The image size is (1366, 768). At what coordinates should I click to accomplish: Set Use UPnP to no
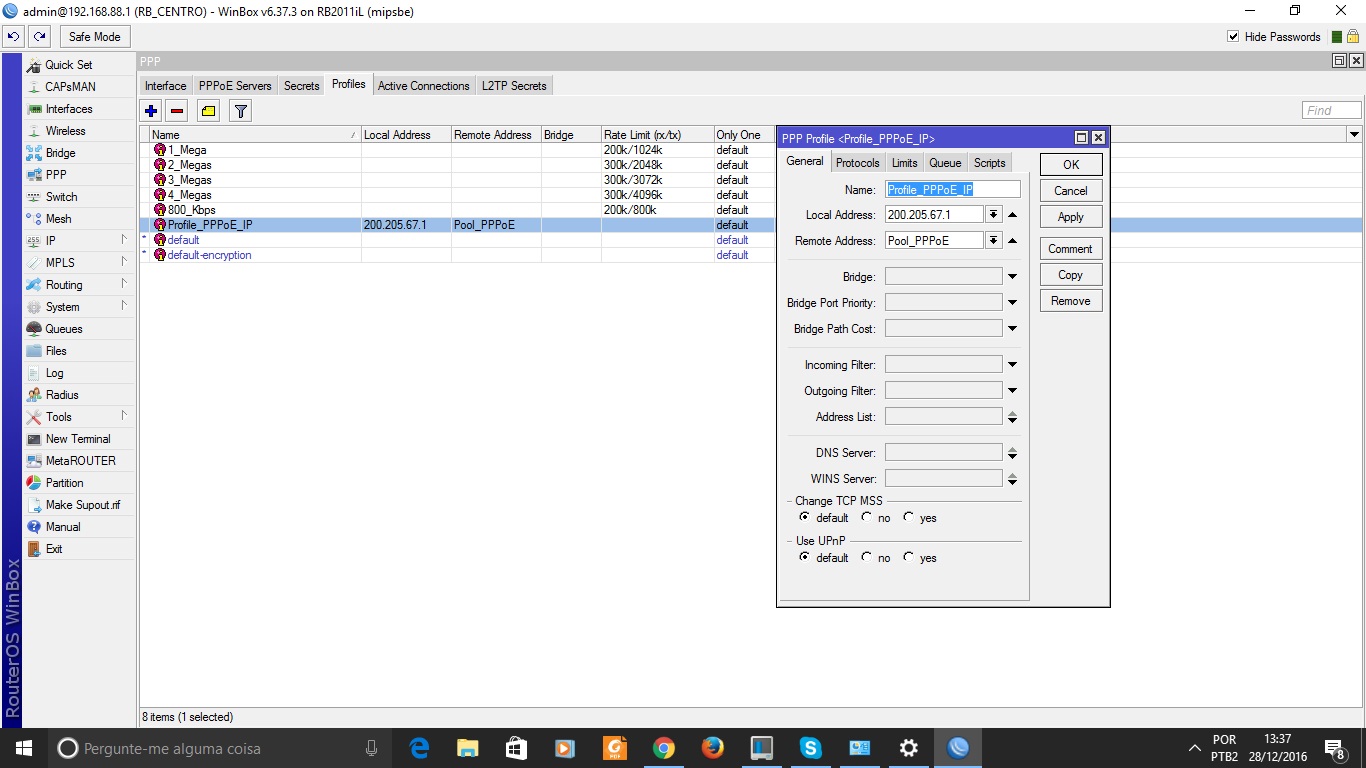pos(866,557)
